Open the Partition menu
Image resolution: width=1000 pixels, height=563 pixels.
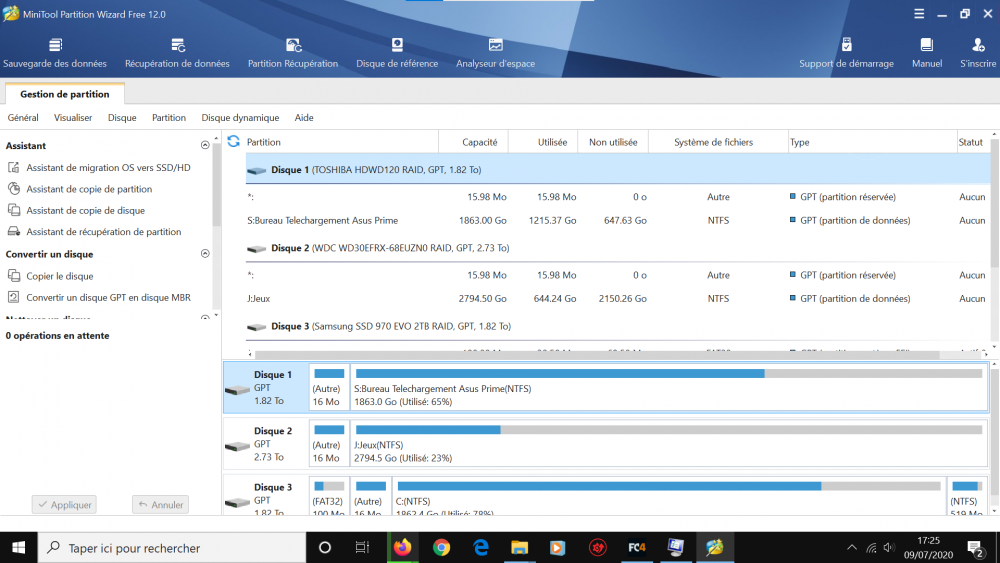tap(169, 118)
